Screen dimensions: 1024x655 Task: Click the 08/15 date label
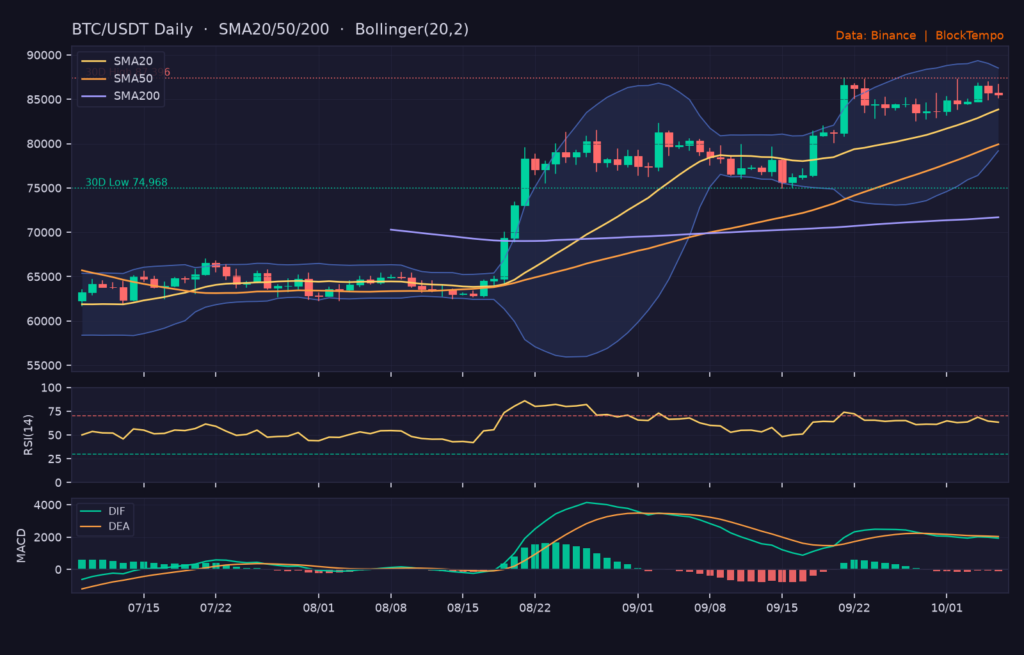click(x=462, y=608)
